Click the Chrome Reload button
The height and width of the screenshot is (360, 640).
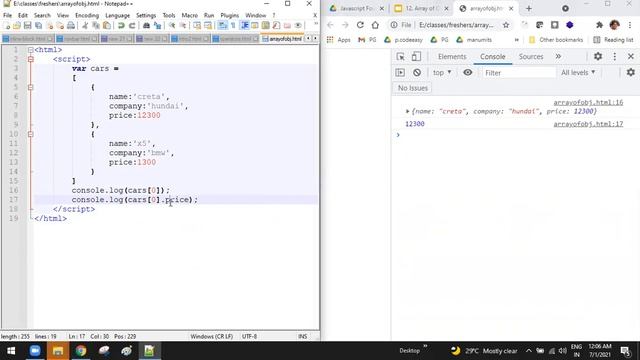click(x=360, y=25)
